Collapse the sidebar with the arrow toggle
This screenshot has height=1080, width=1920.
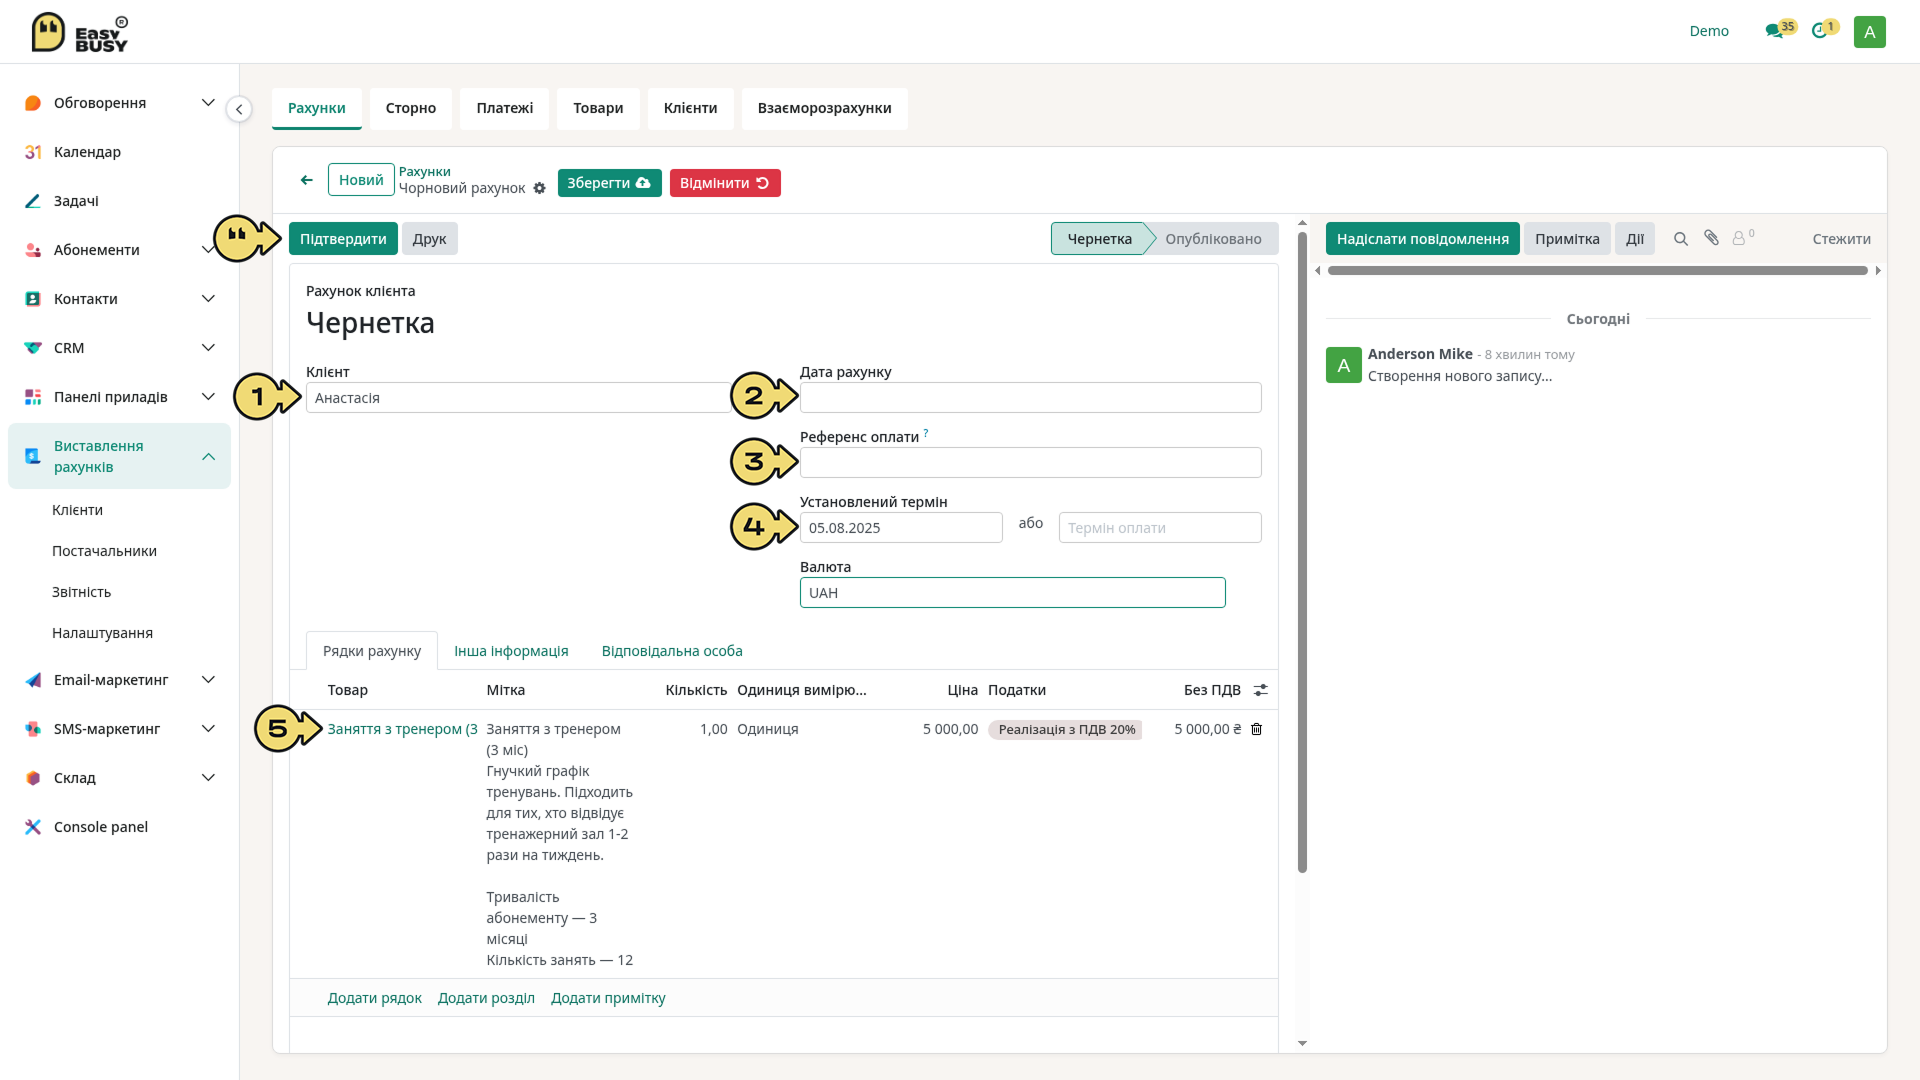coord(239,109)
